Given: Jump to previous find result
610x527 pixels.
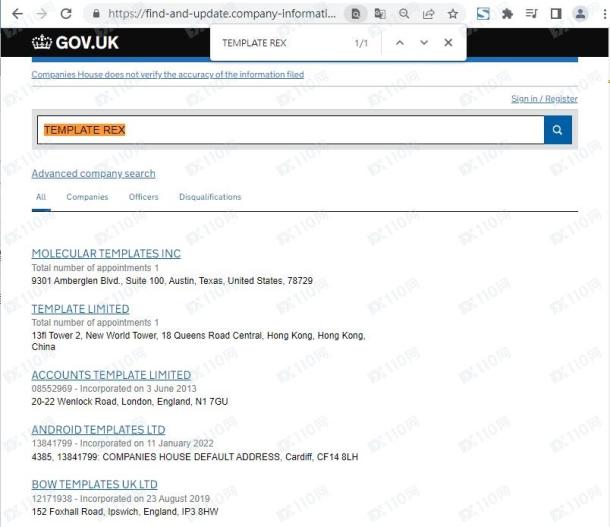Looking at the screenshot, I should 400,43.
